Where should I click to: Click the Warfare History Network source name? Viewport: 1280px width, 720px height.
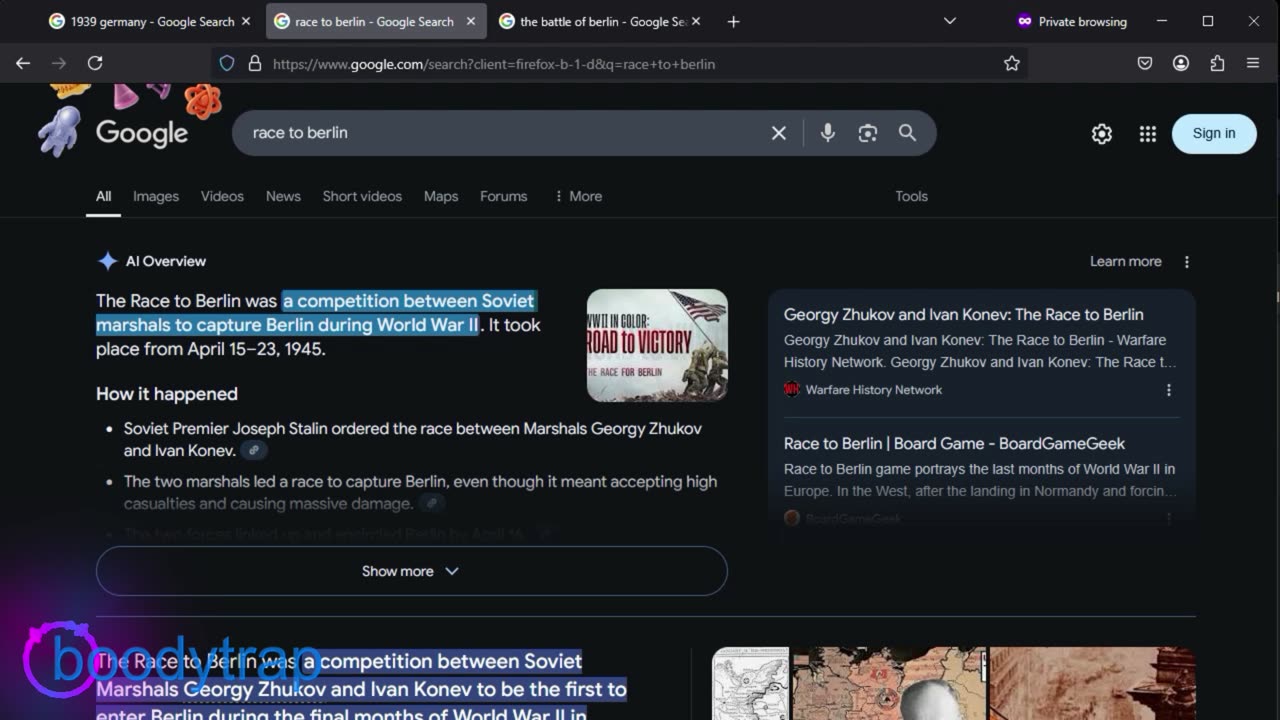(874, 390)
